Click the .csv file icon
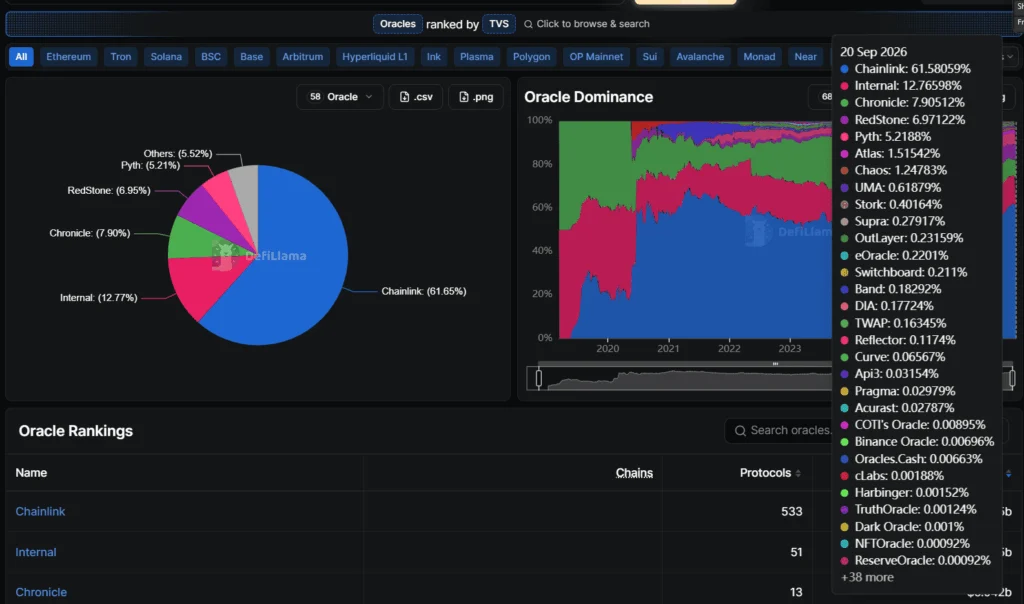 pos(404,97)
